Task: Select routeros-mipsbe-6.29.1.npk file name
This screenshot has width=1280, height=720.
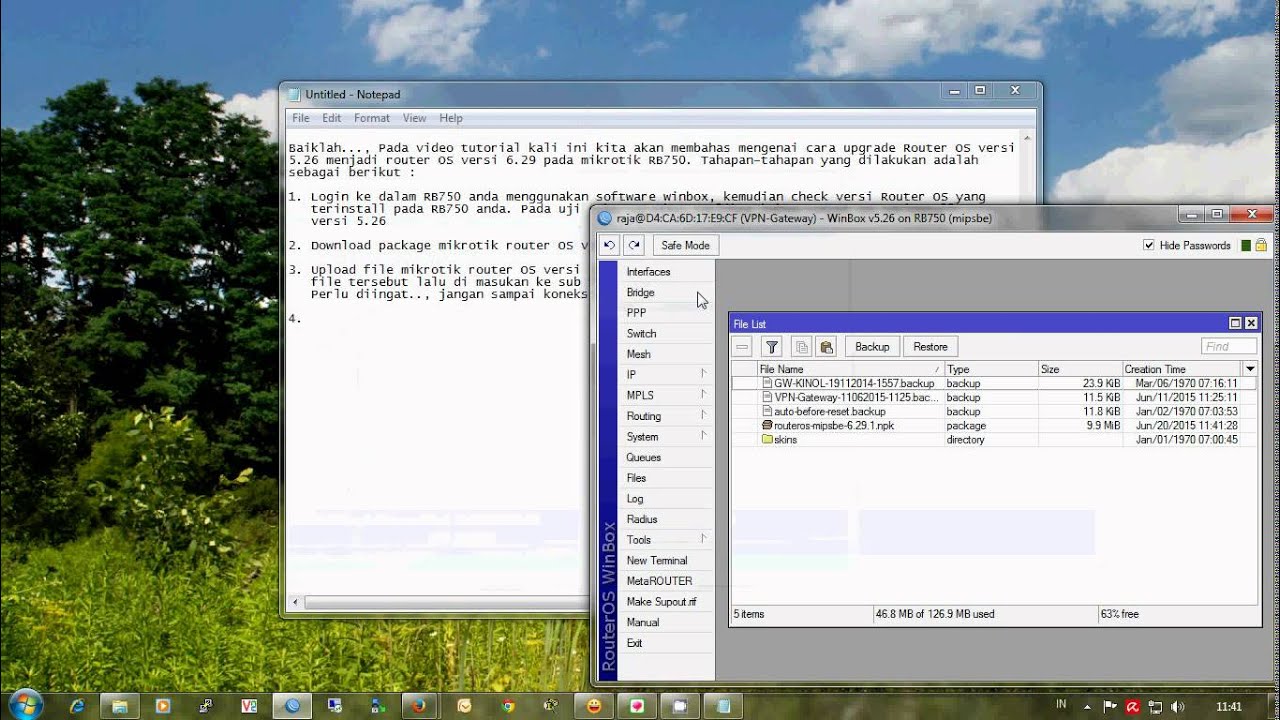Action: [x=834, y=425]
